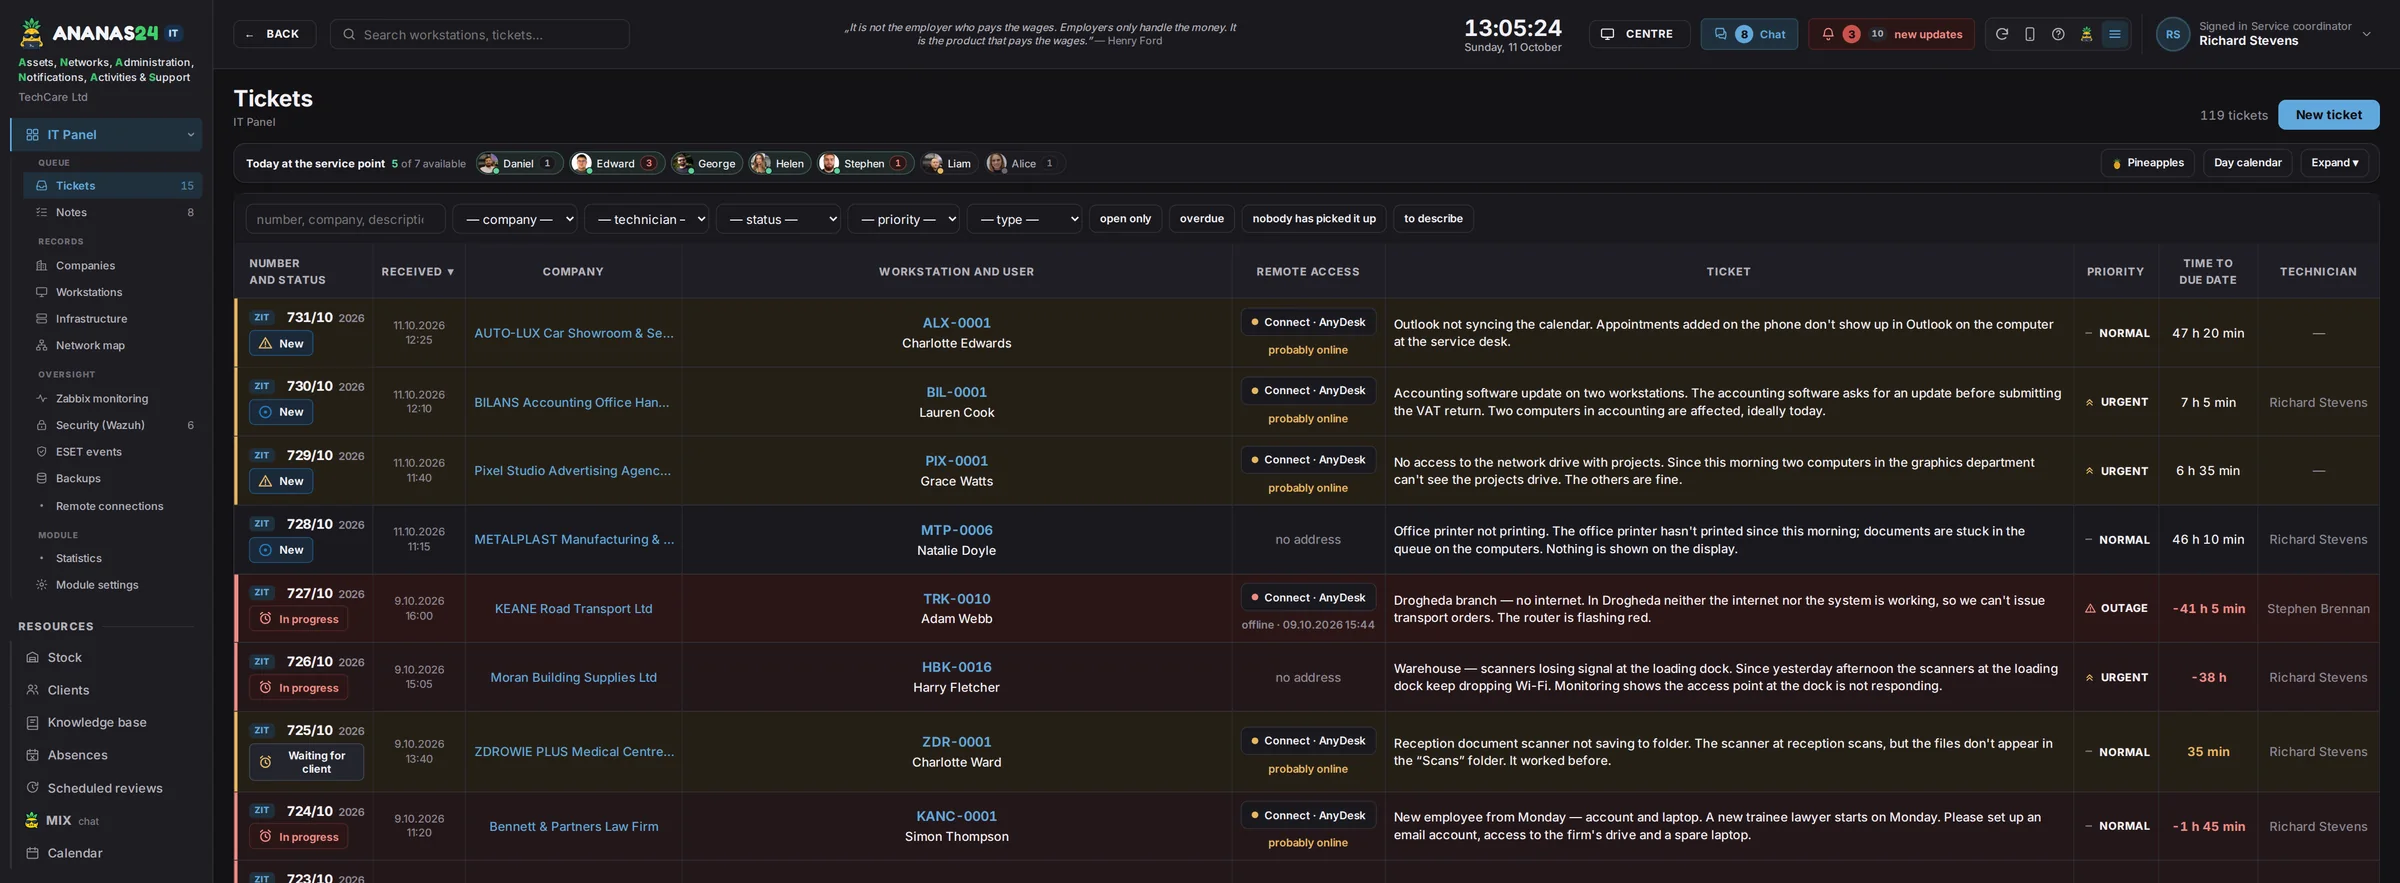Screen dimensions: 2400x883
Task: Click Edward's avatar chip at the service point
Action: (617, 164)
